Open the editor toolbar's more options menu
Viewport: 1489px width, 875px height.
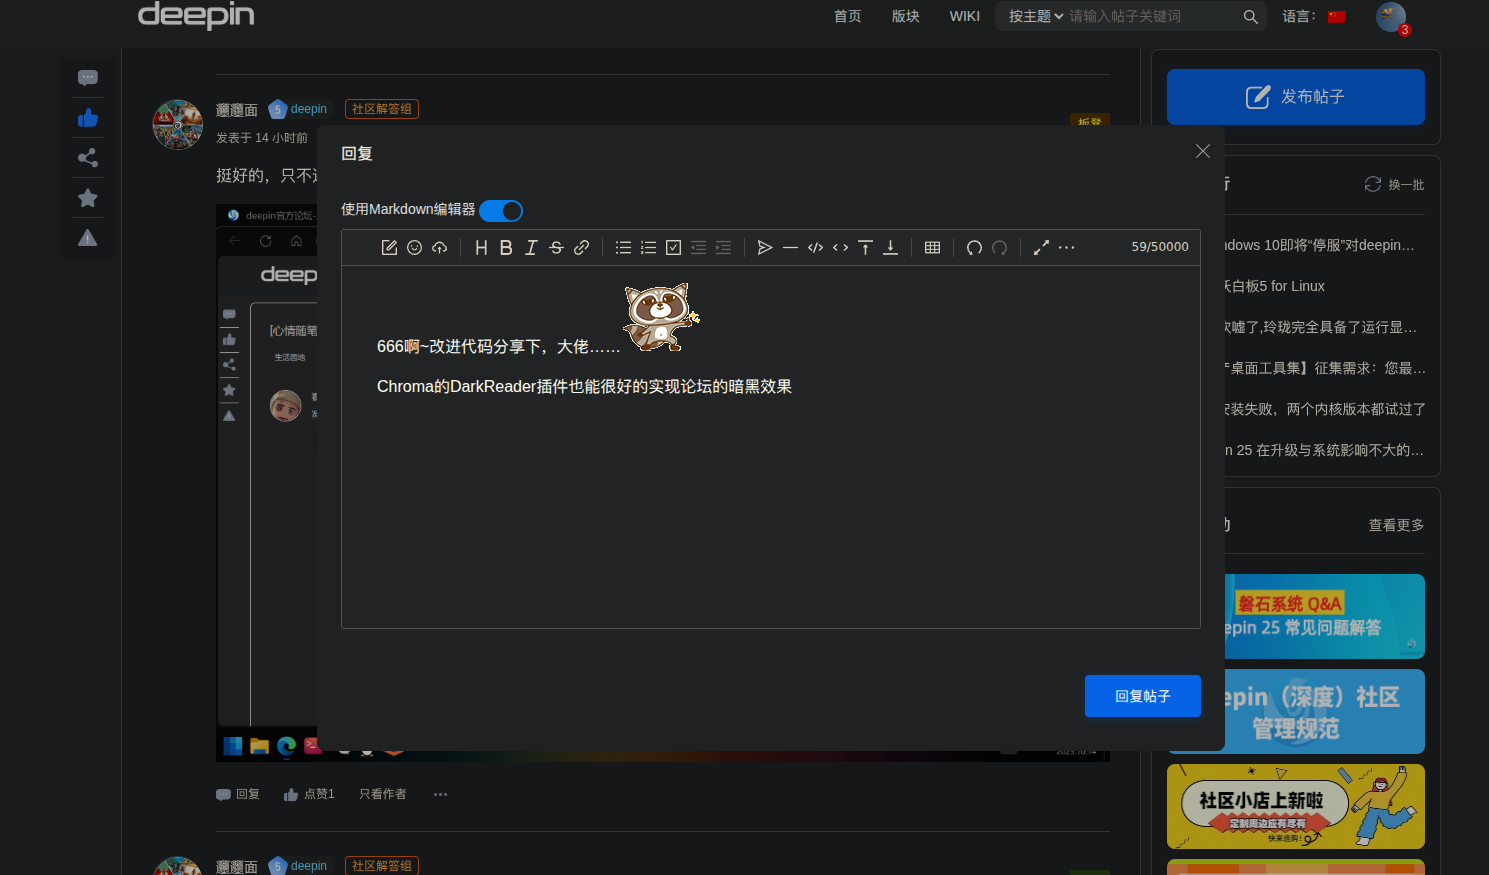pyautogui.click(x=1066, y=247)
